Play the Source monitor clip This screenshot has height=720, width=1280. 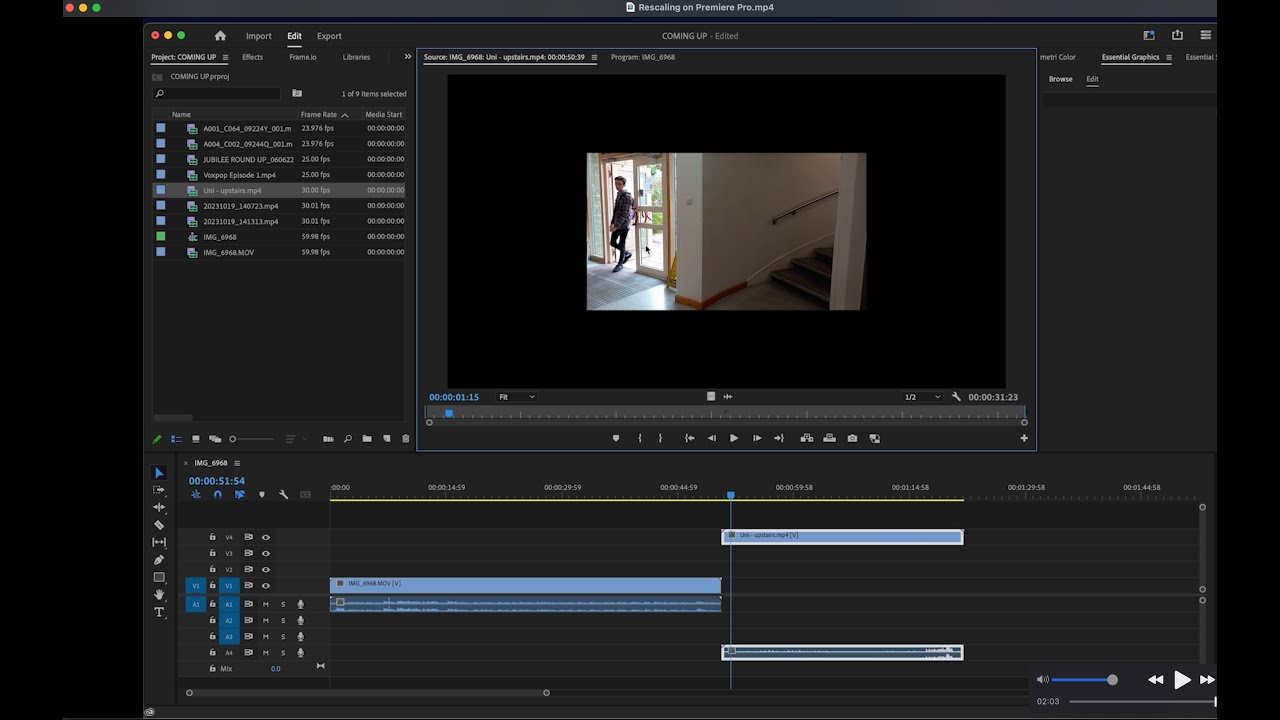[734, 438]
